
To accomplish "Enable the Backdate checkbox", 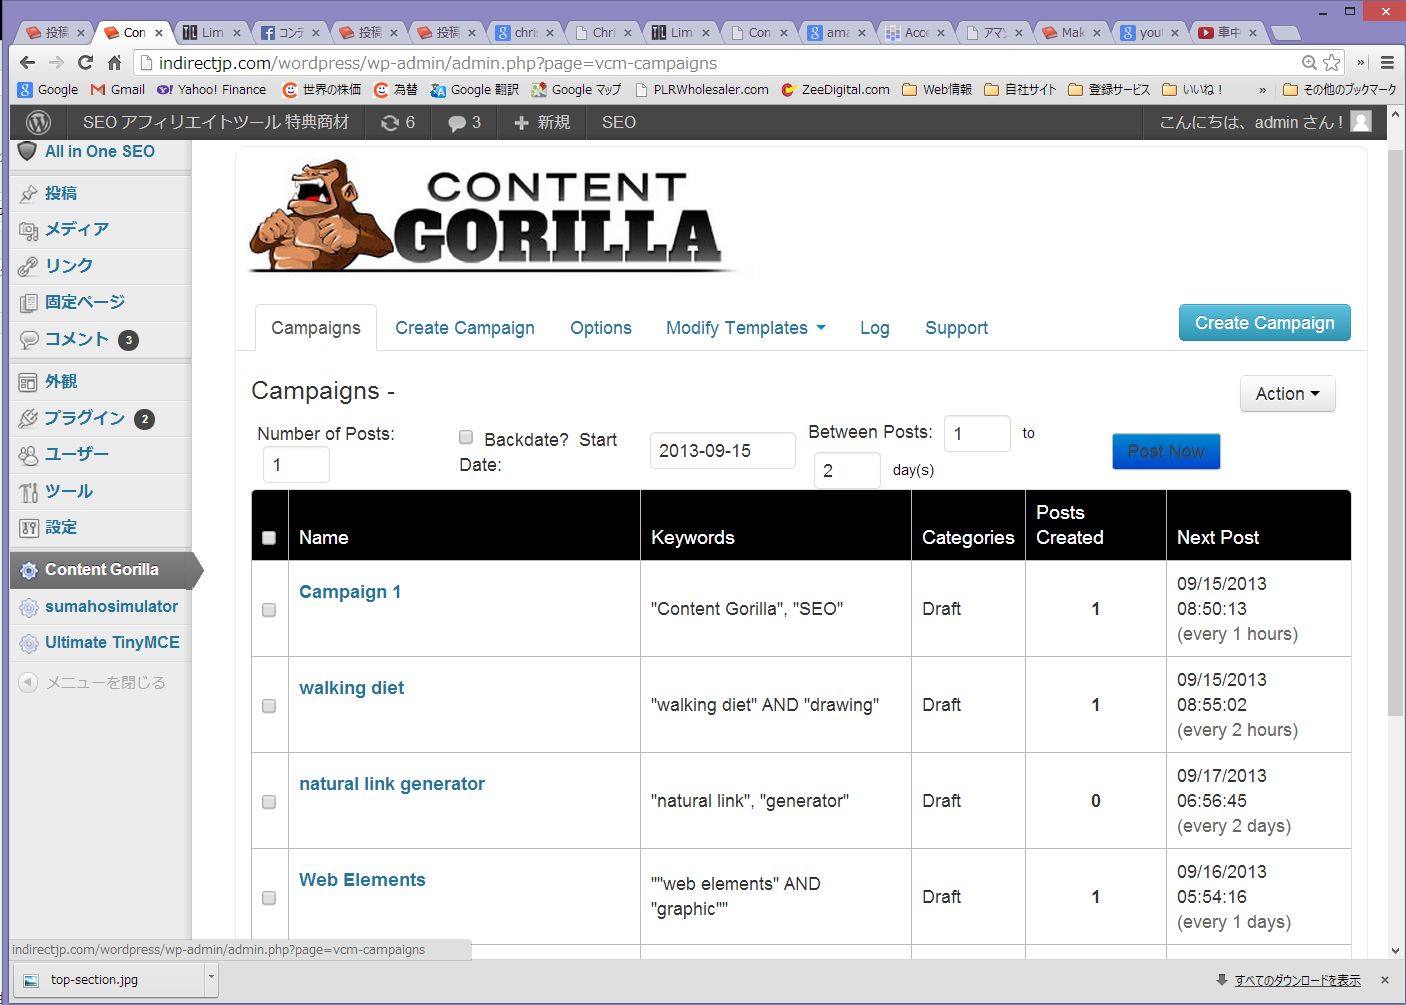I will (x=466, y=437).
